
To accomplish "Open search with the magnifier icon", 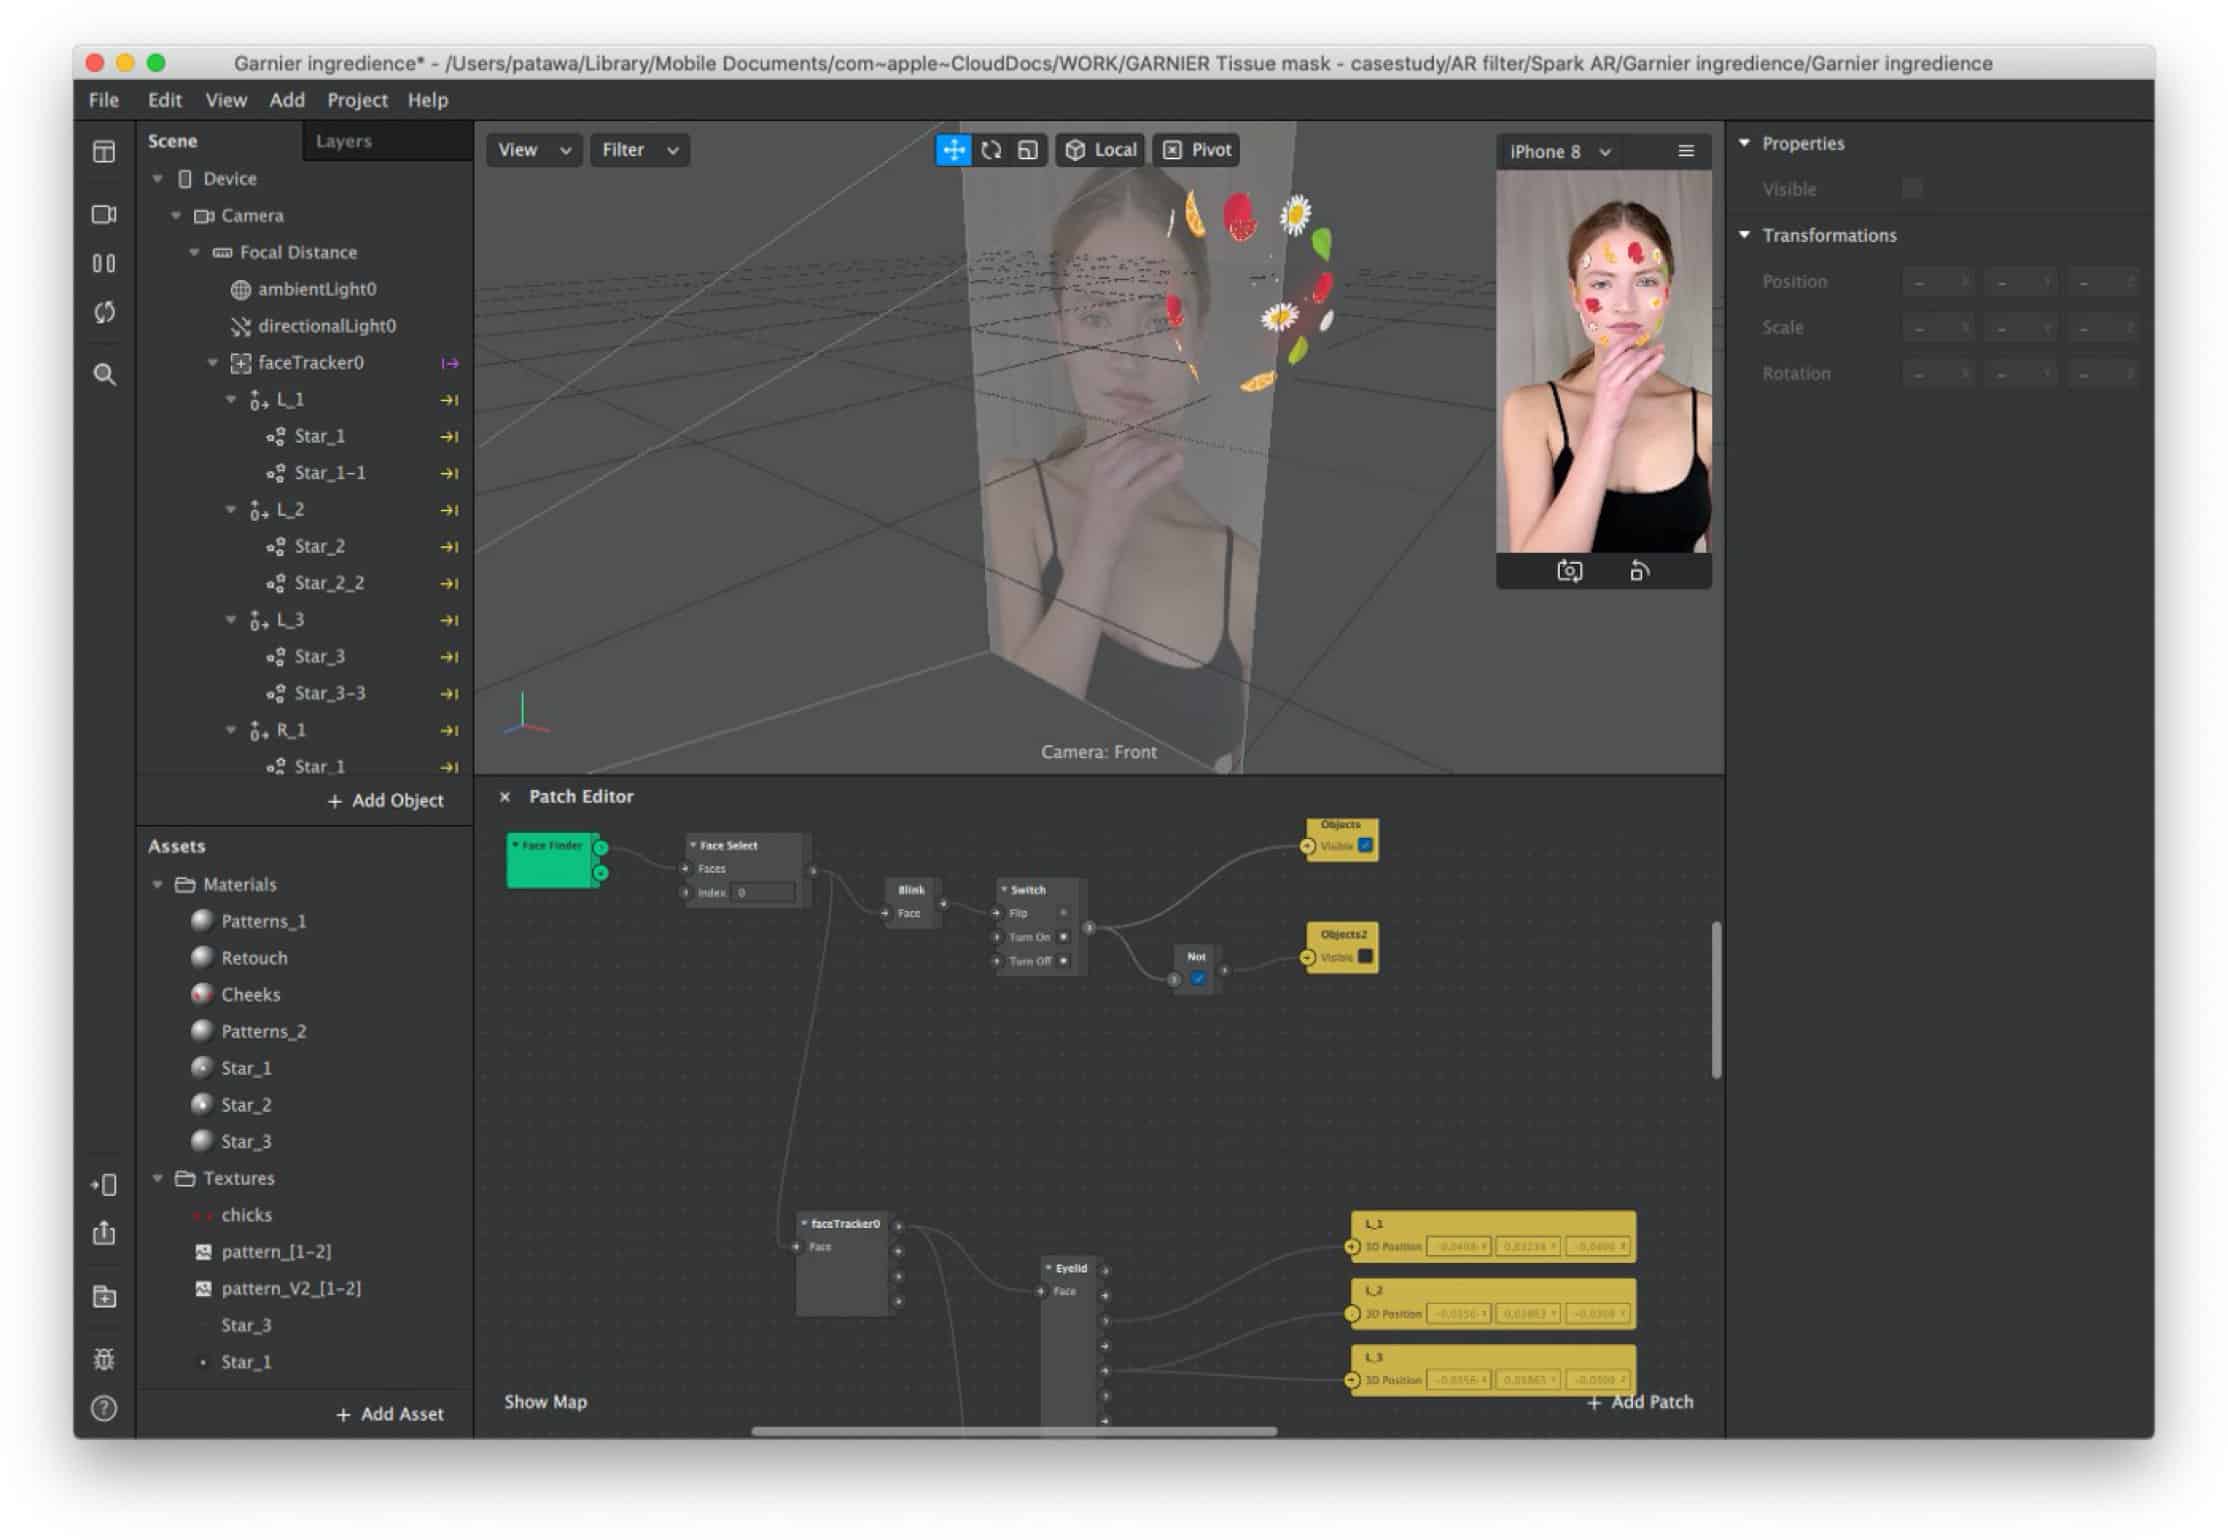I will tap(104, 375).
